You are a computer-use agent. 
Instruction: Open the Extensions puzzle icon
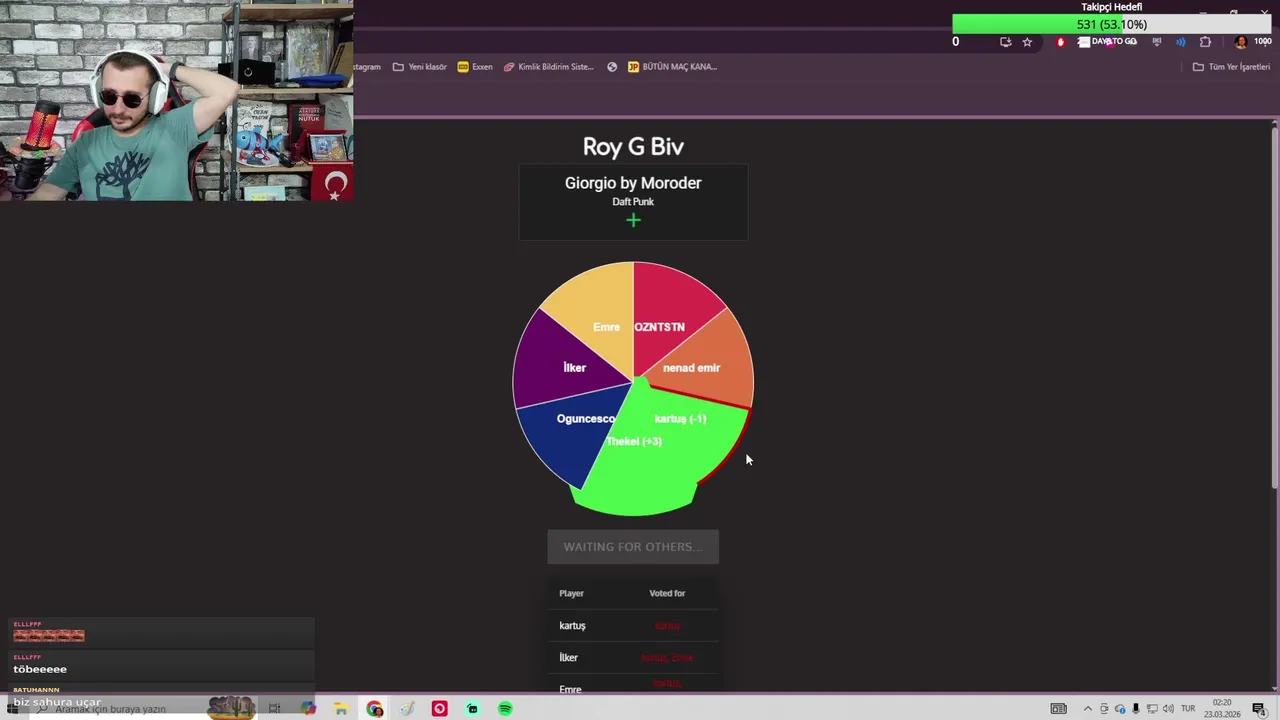[x=1205, y=42]
